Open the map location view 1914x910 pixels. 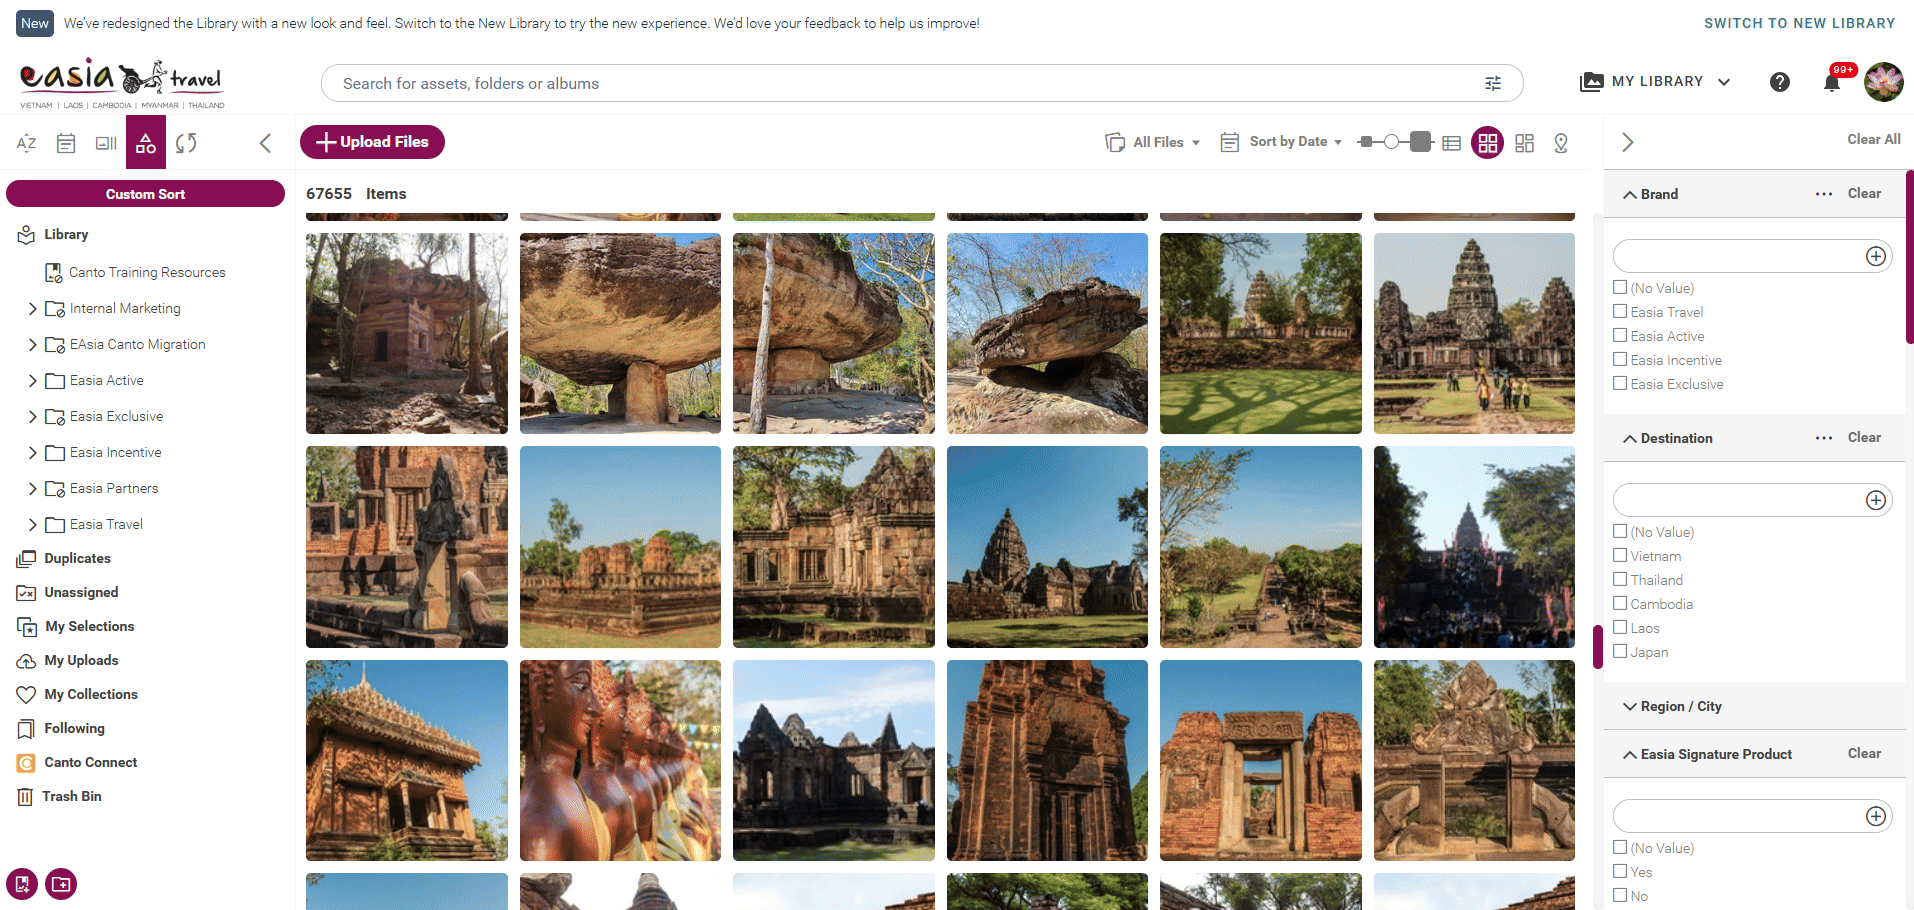point(1561,143)
